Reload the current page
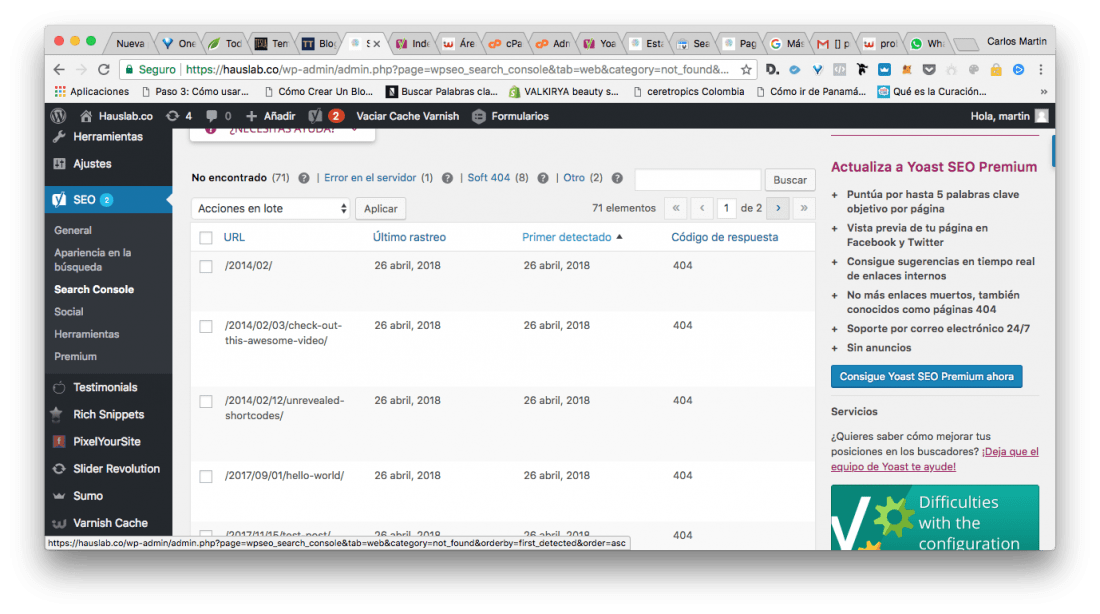1100x614 pixels. [x=104, y=69]
